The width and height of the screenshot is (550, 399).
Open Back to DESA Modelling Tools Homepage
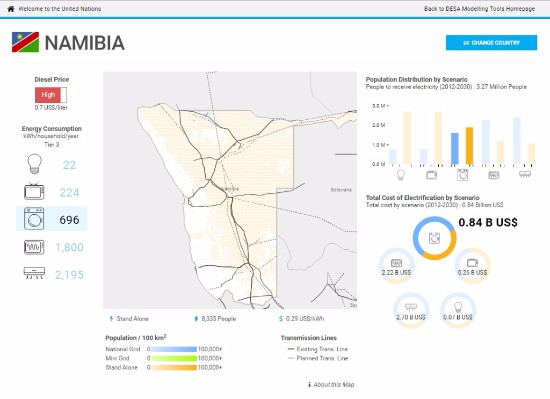click(x=479, y=9)
